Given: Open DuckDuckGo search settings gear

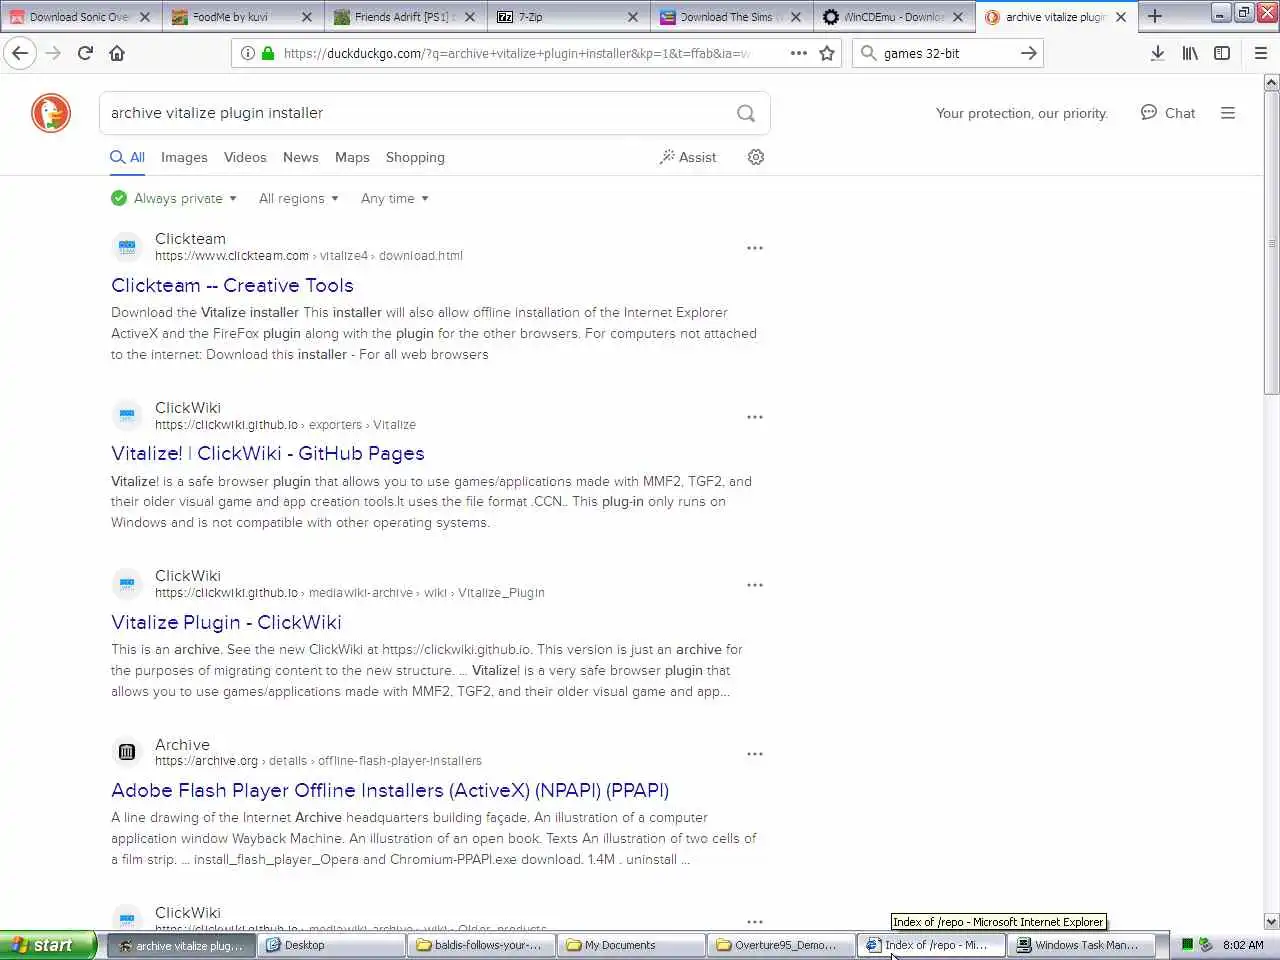Looking at the screenshot, I should [756, 157].
